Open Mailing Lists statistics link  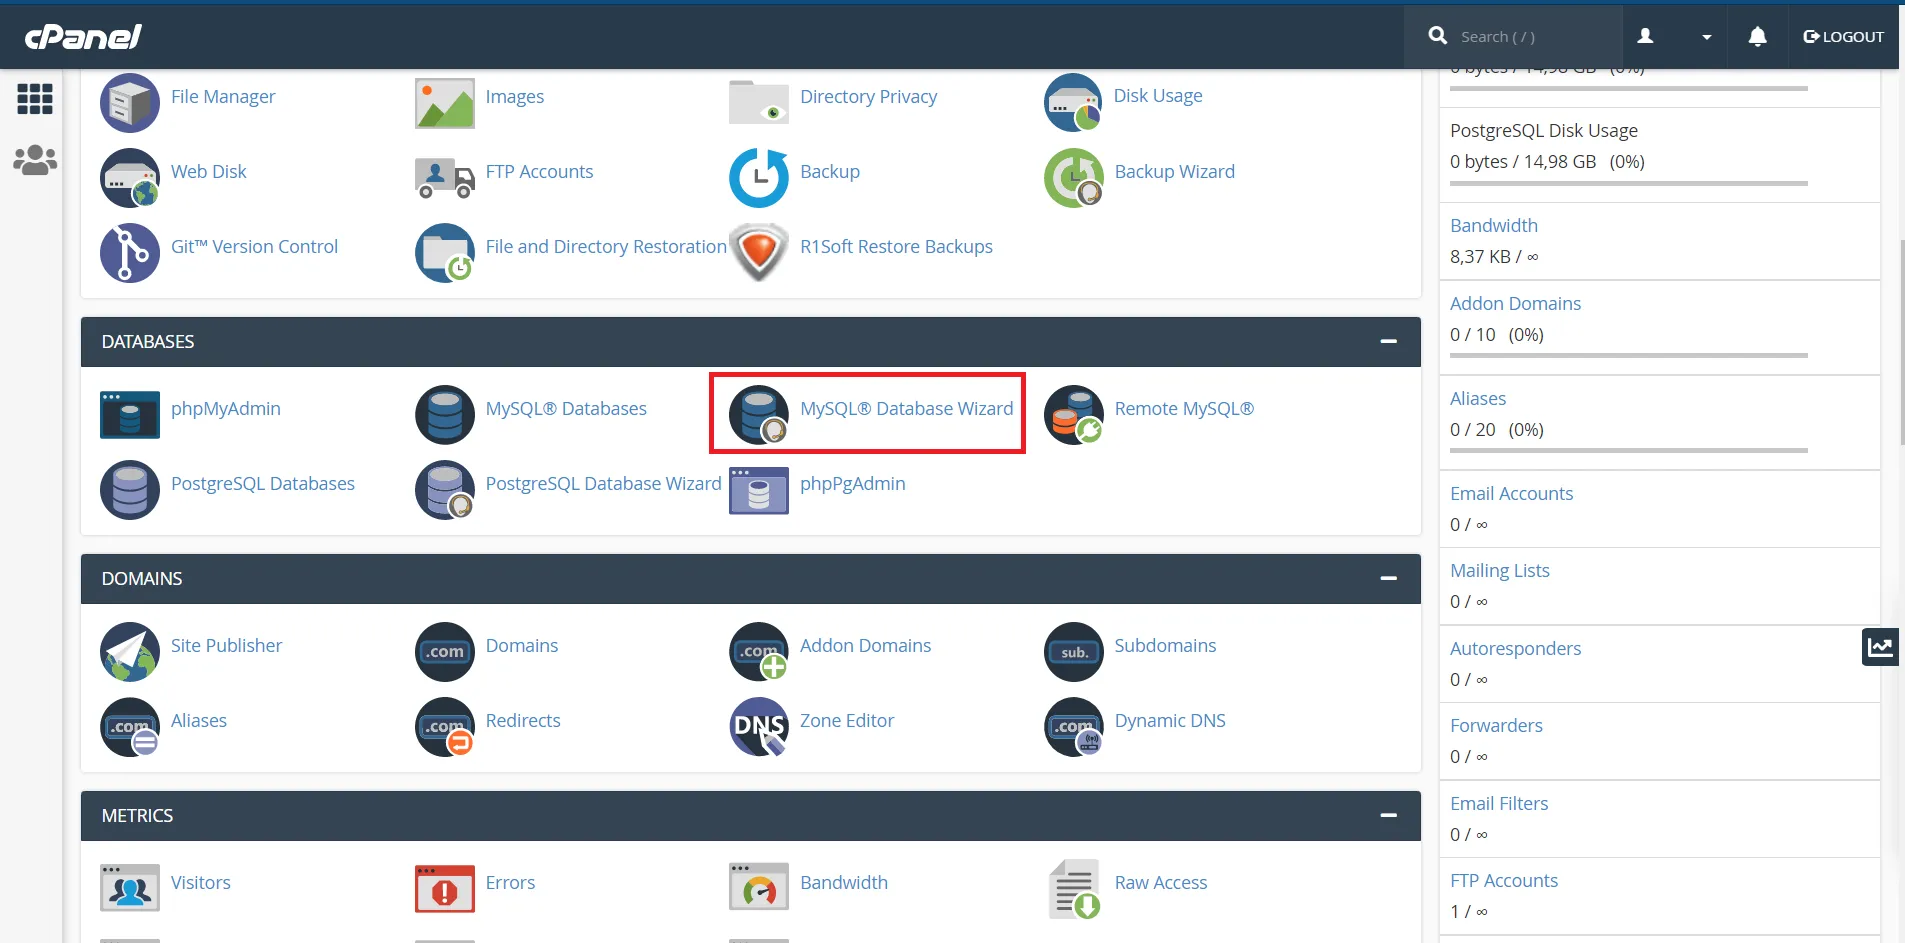click(x=1500, y=571)
